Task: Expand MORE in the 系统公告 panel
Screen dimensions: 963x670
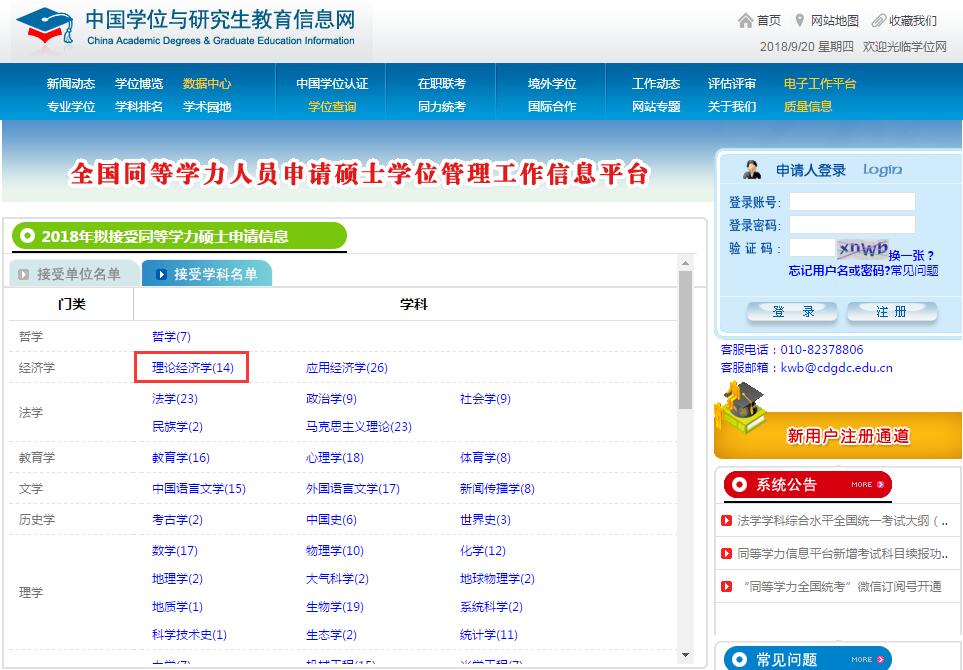Action: (862, 484)
